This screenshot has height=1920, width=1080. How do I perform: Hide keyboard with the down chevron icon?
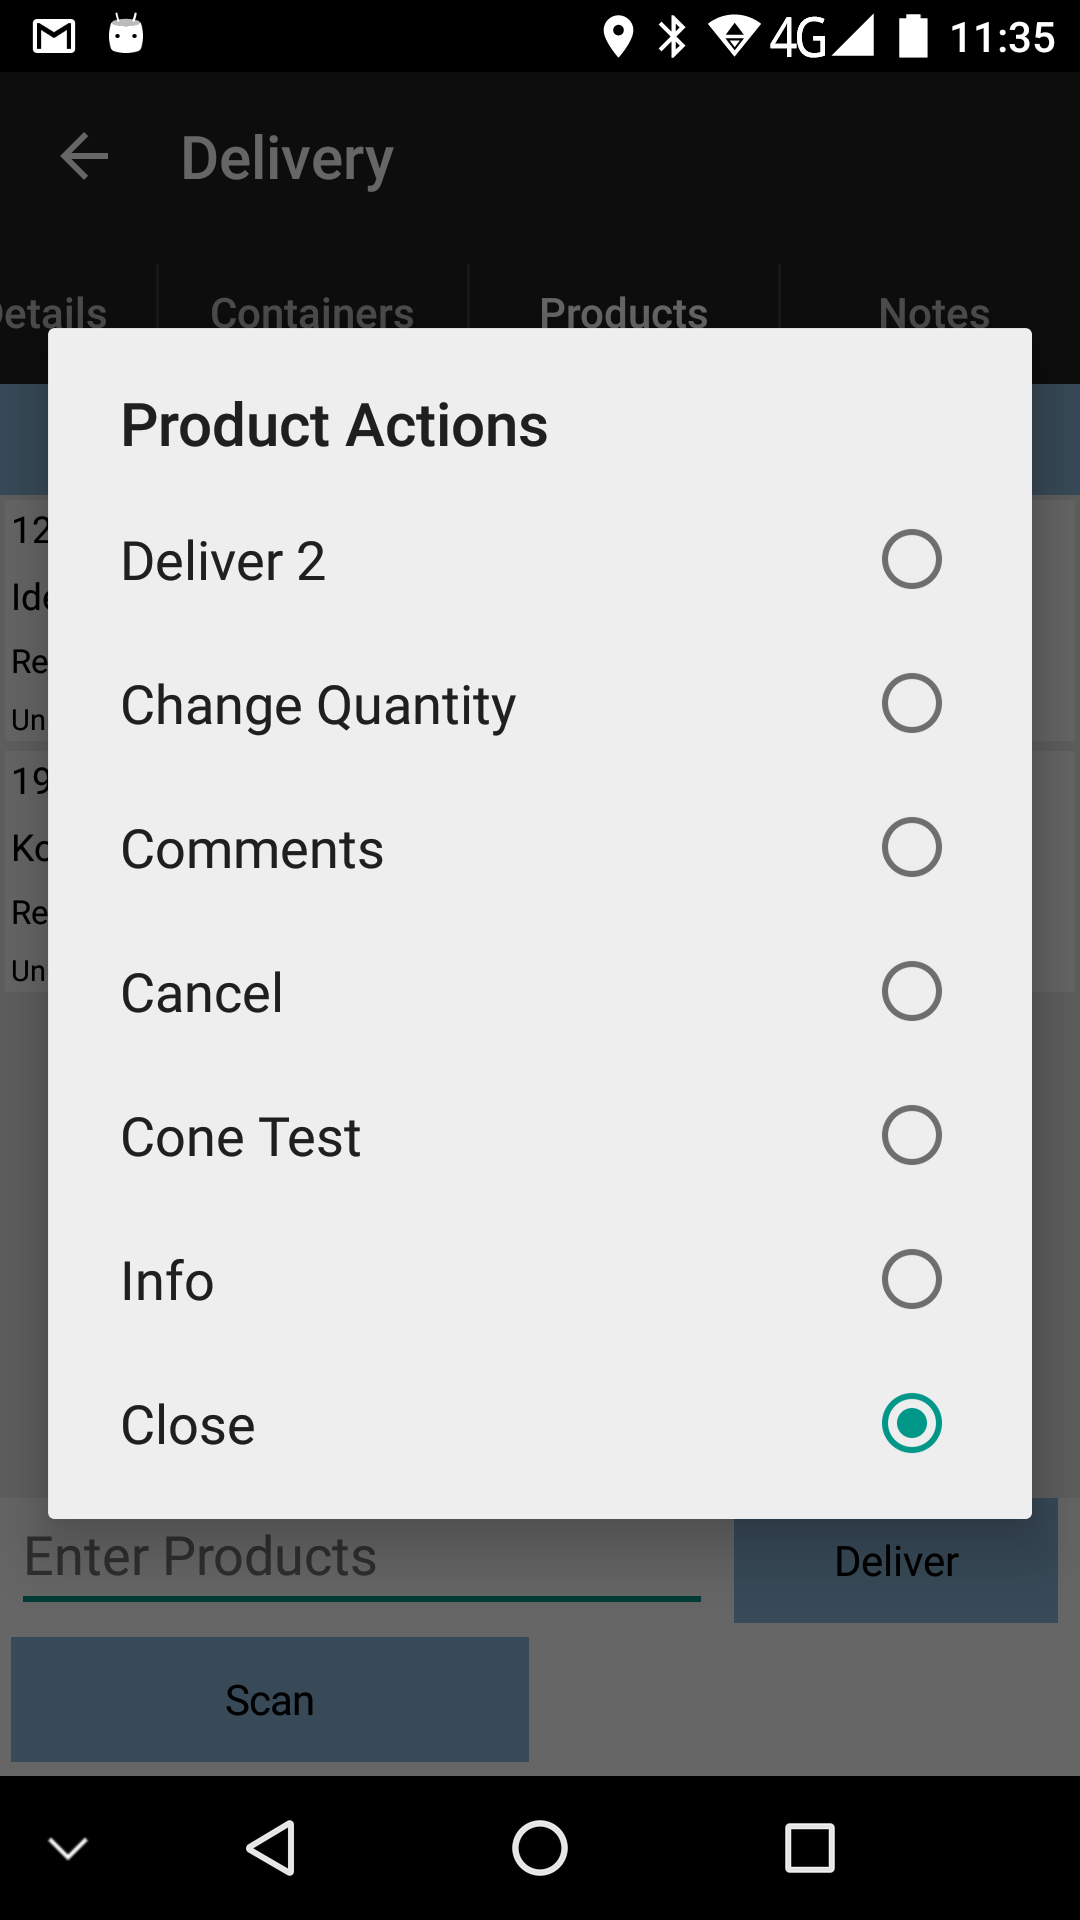[68, 1848]
